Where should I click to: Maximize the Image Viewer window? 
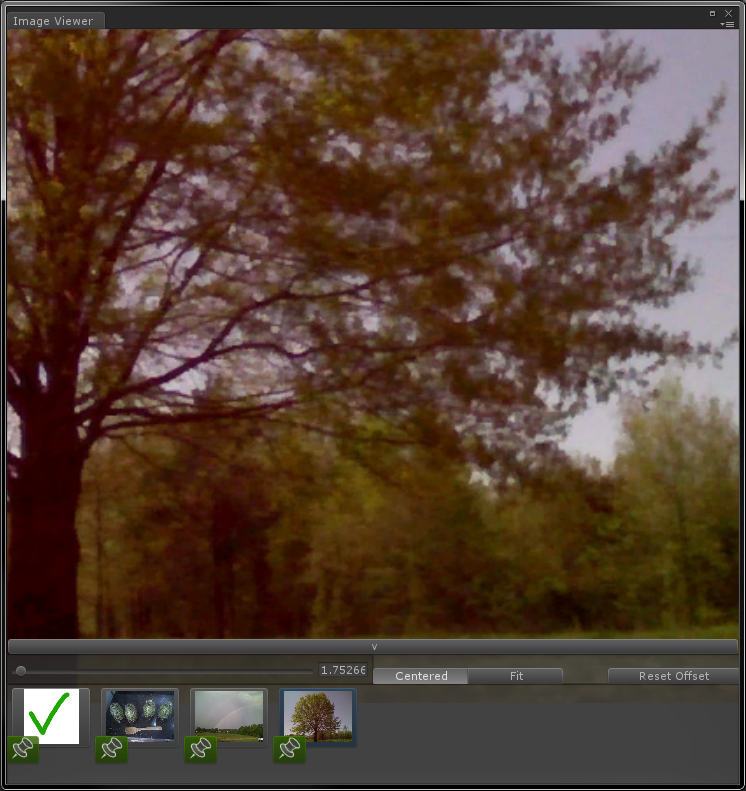[712, 13]
